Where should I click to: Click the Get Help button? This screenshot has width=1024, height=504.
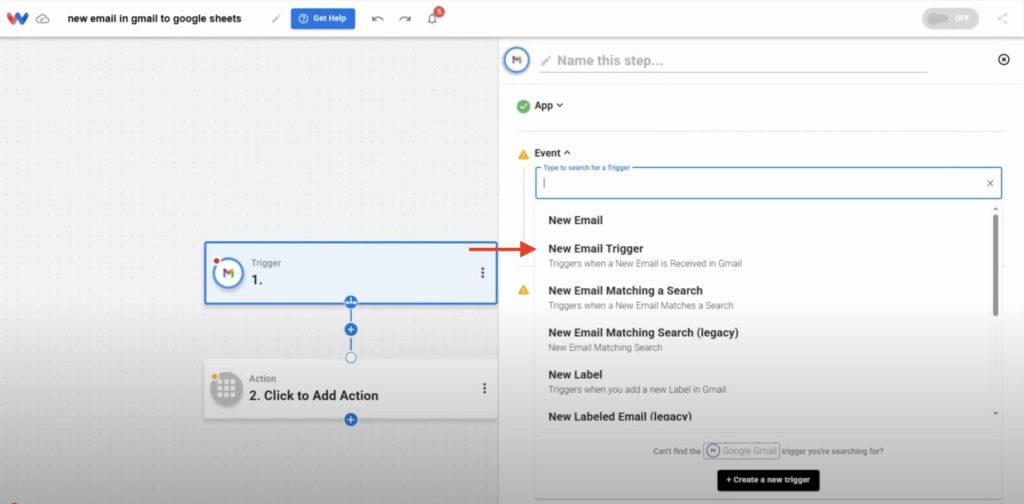tap(323, 18)
